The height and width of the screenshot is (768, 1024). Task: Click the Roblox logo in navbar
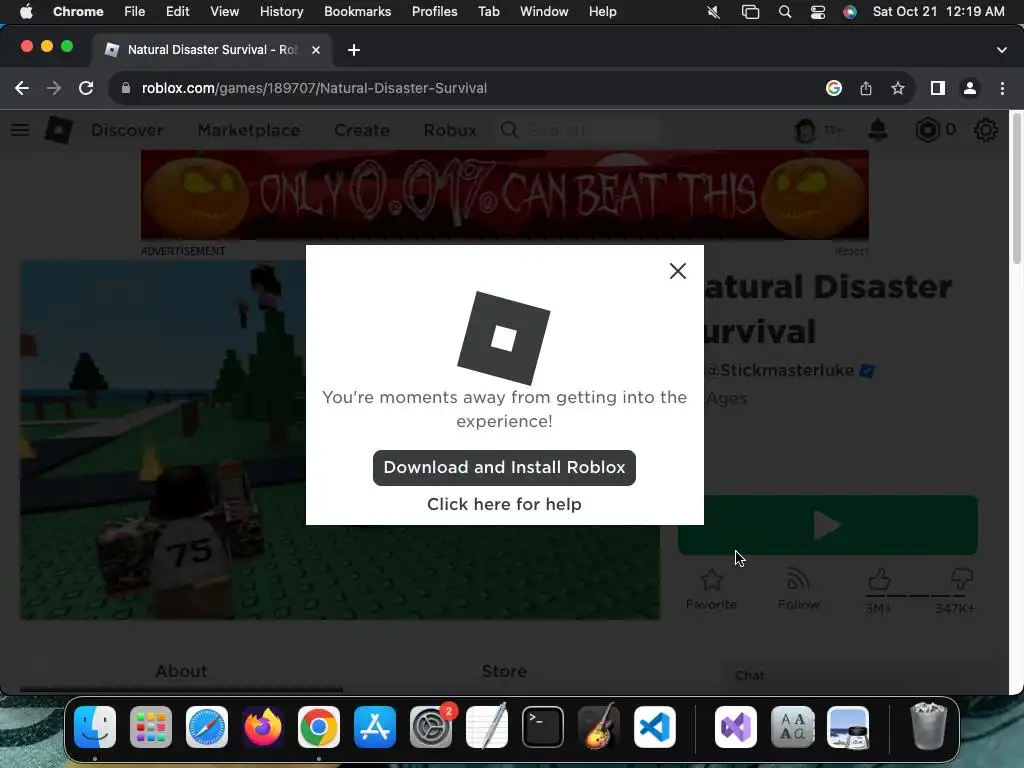58,130
